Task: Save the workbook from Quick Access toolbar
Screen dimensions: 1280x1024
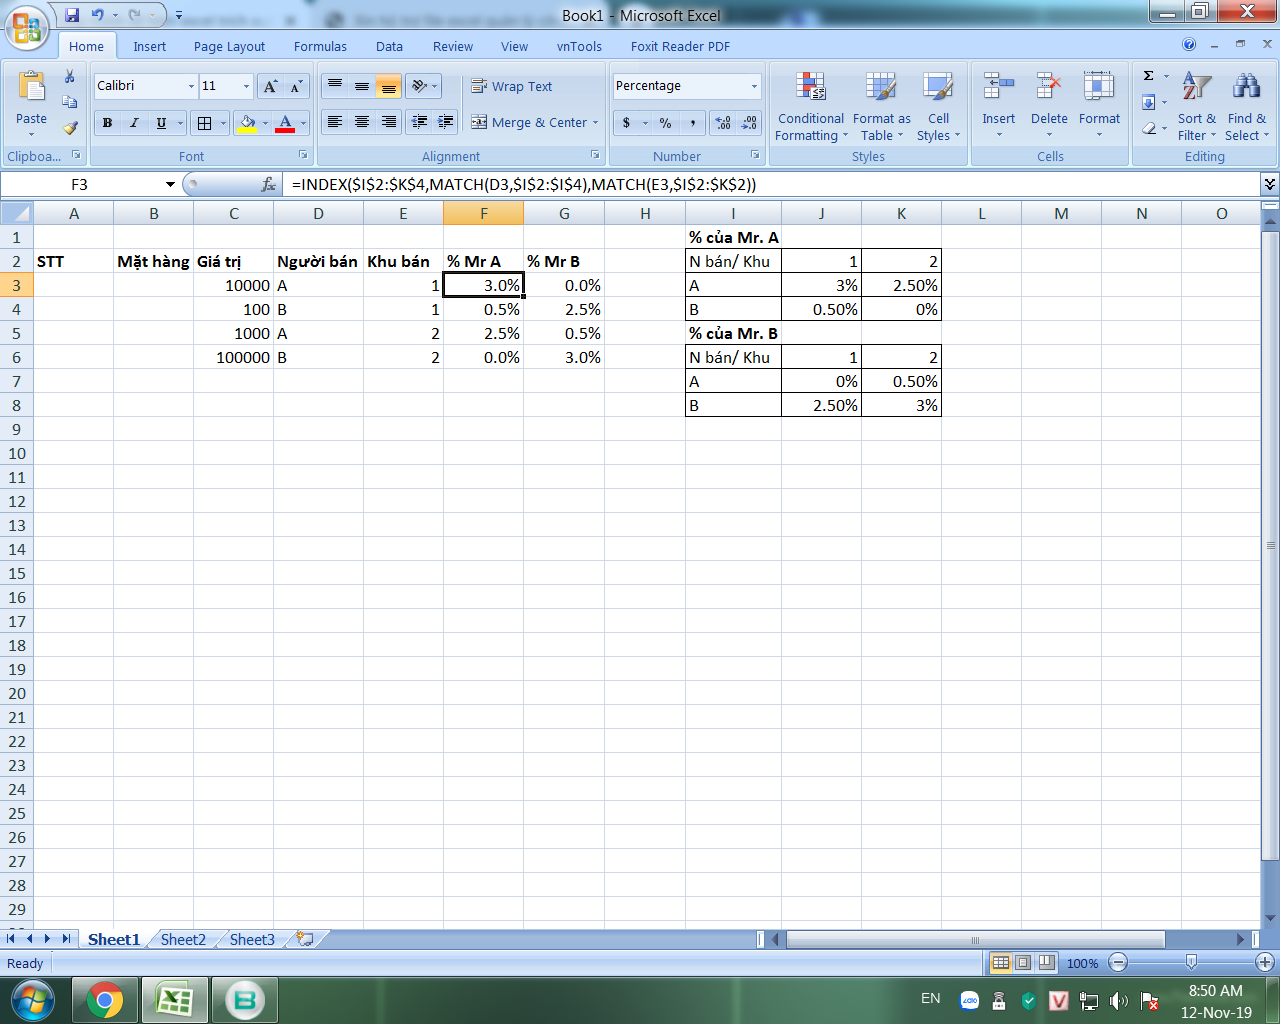Action: (x=72, y=15)
